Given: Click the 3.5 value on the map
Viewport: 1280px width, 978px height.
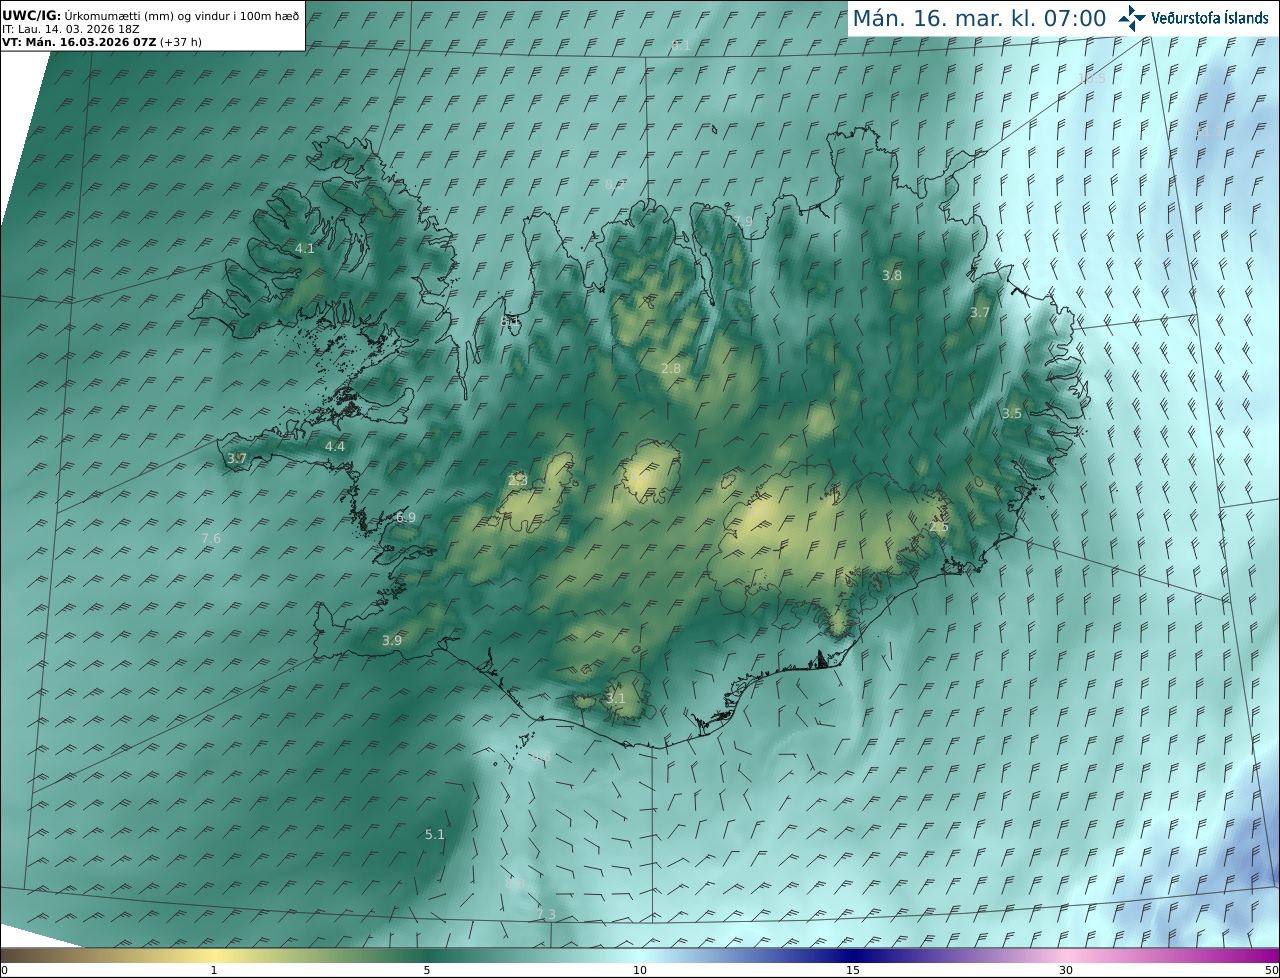Looking at the screenshot, I should click(1012, 413).
